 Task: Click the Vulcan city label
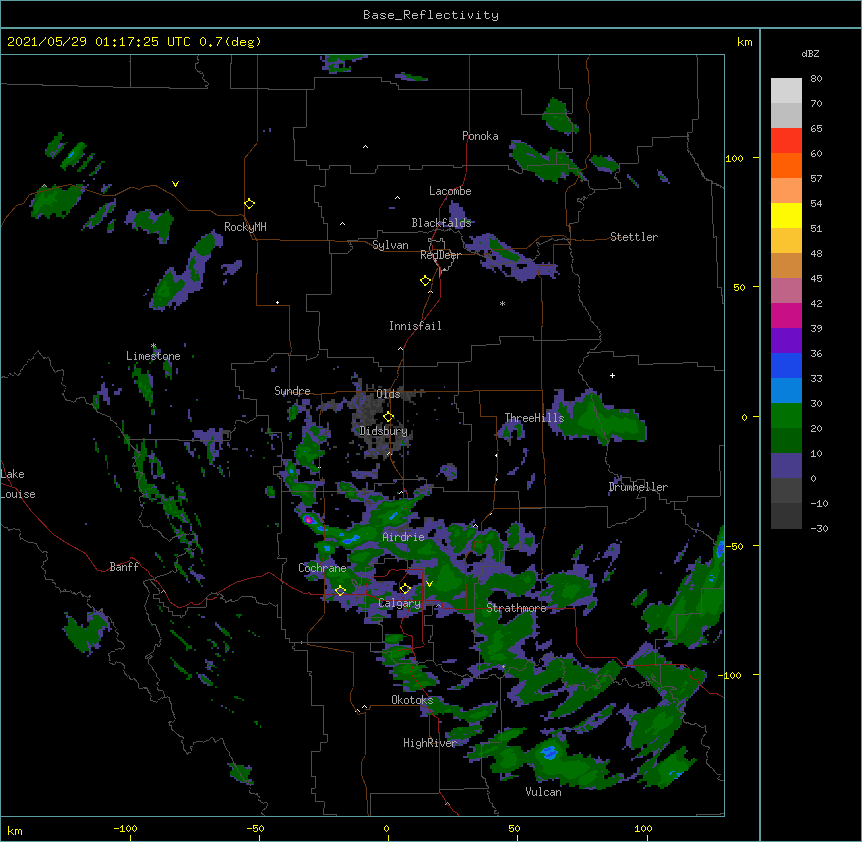click(x=543, y=792)
